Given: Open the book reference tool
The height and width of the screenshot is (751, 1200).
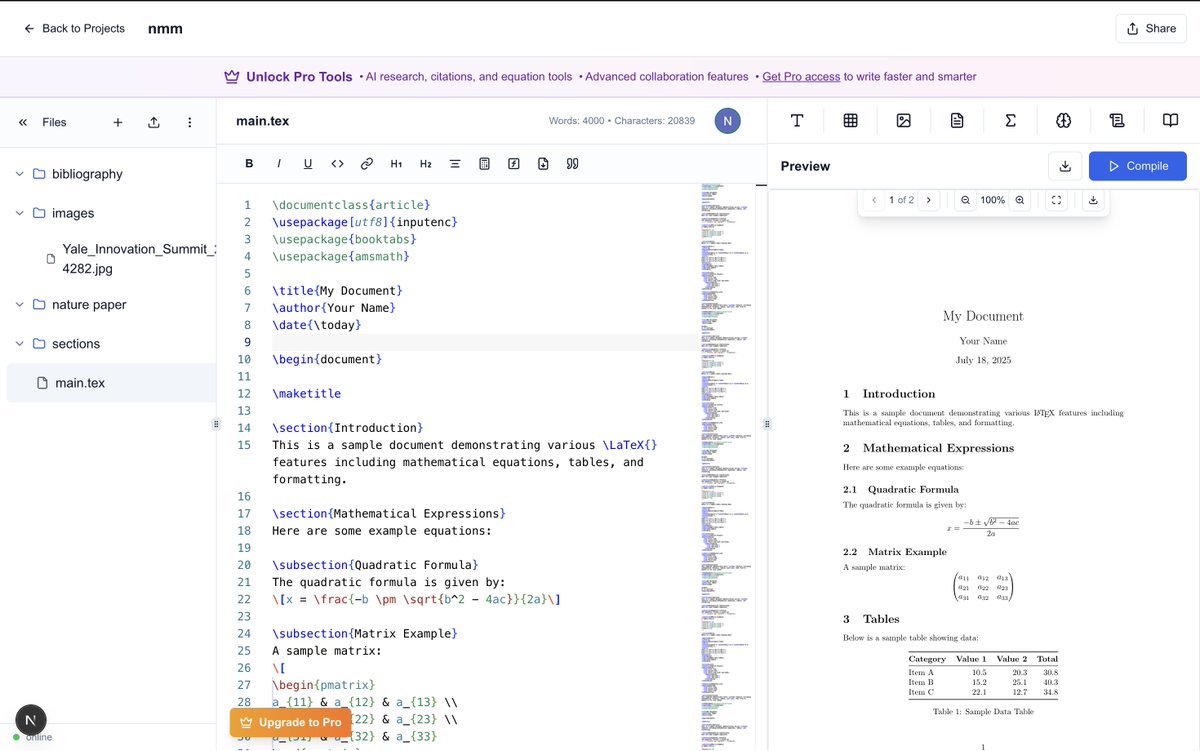Looking at the screenshot, I should point(1170,121).
